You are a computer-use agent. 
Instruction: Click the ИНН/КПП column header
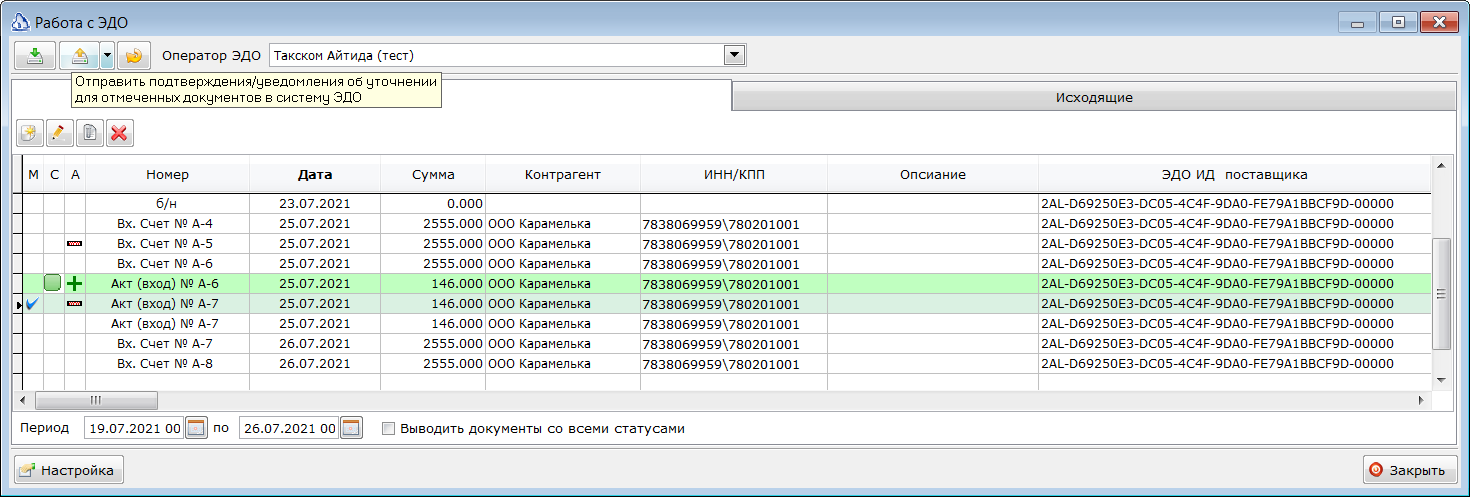click(734, 174)
